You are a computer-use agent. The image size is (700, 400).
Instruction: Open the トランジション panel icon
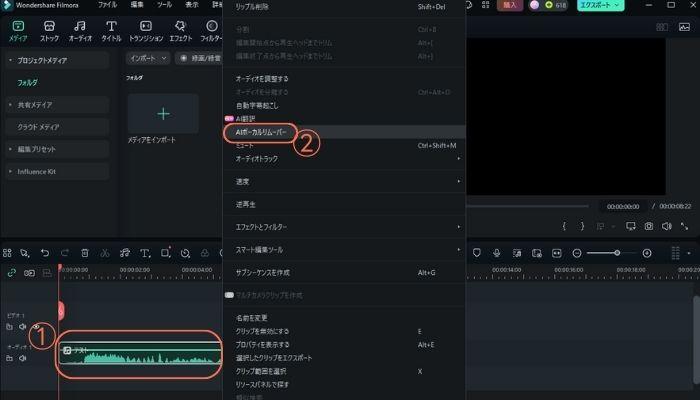pyautogui.click(x=146, y=26)
